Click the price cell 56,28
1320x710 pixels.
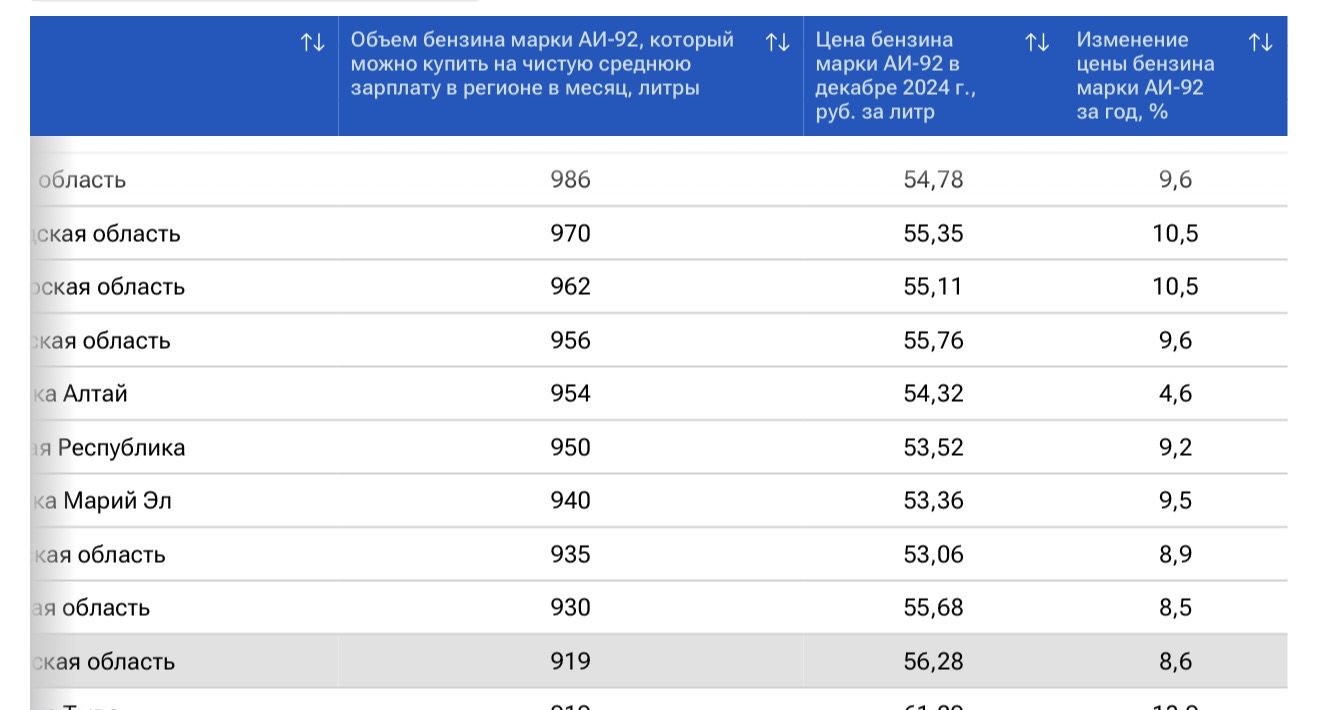tap(933, 661)
